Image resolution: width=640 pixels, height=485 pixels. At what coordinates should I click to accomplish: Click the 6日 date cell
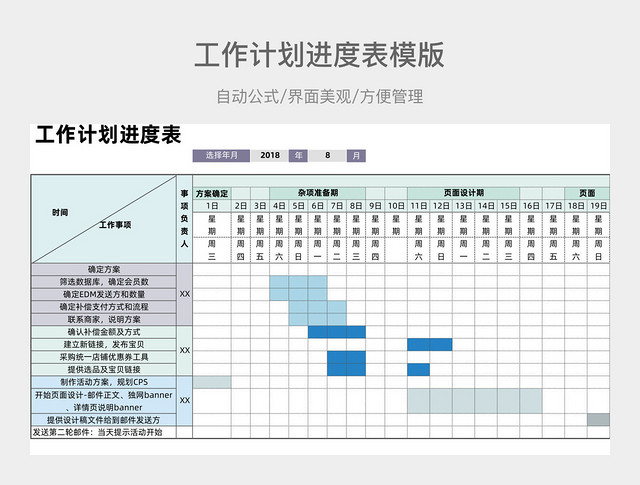click(x=318, y=206)
